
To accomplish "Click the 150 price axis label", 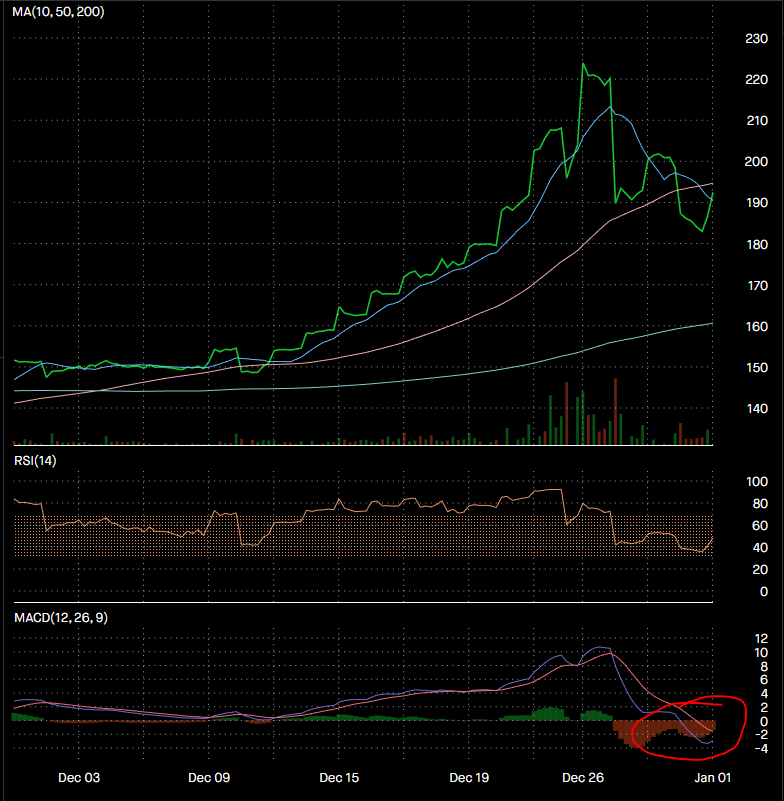I will coord(756,368).
